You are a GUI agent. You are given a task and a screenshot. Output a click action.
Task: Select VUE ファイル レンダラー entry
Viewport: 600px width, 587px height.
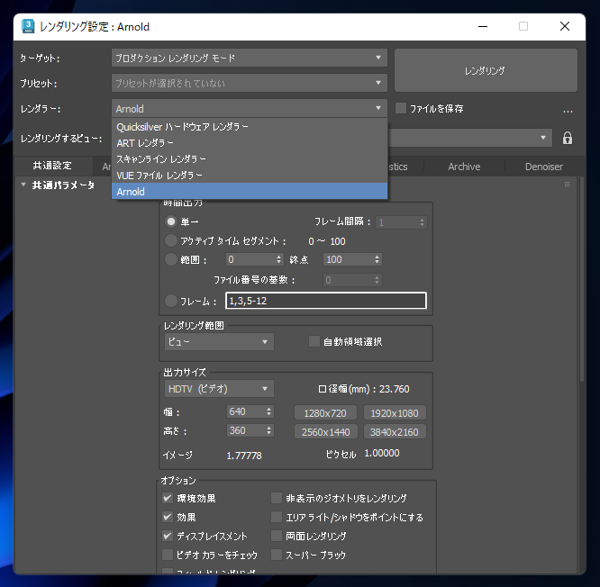point(249,175)
